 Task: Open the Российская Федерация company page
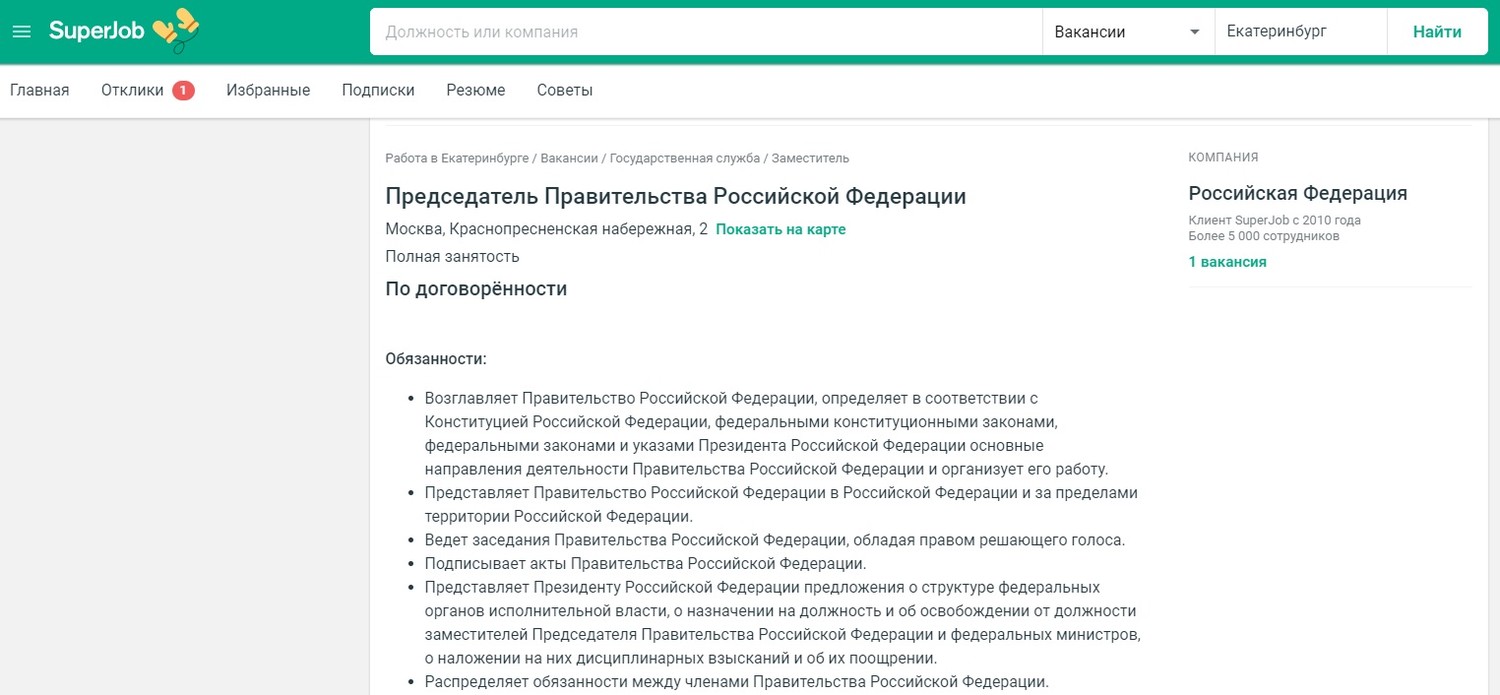[1297, 192]
